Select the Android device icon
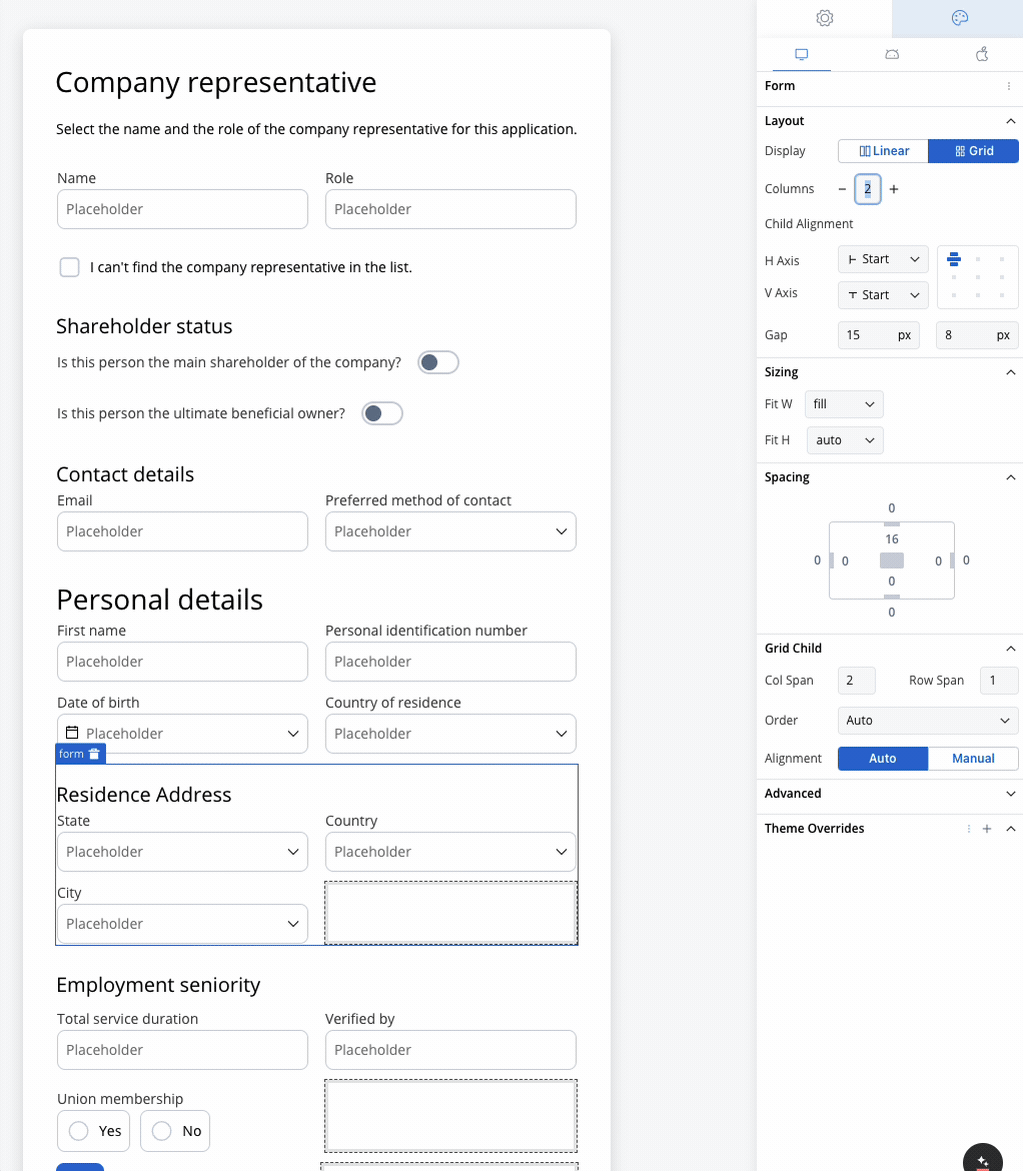This screenshot has height=1171, width=1023. coord(892,55)
